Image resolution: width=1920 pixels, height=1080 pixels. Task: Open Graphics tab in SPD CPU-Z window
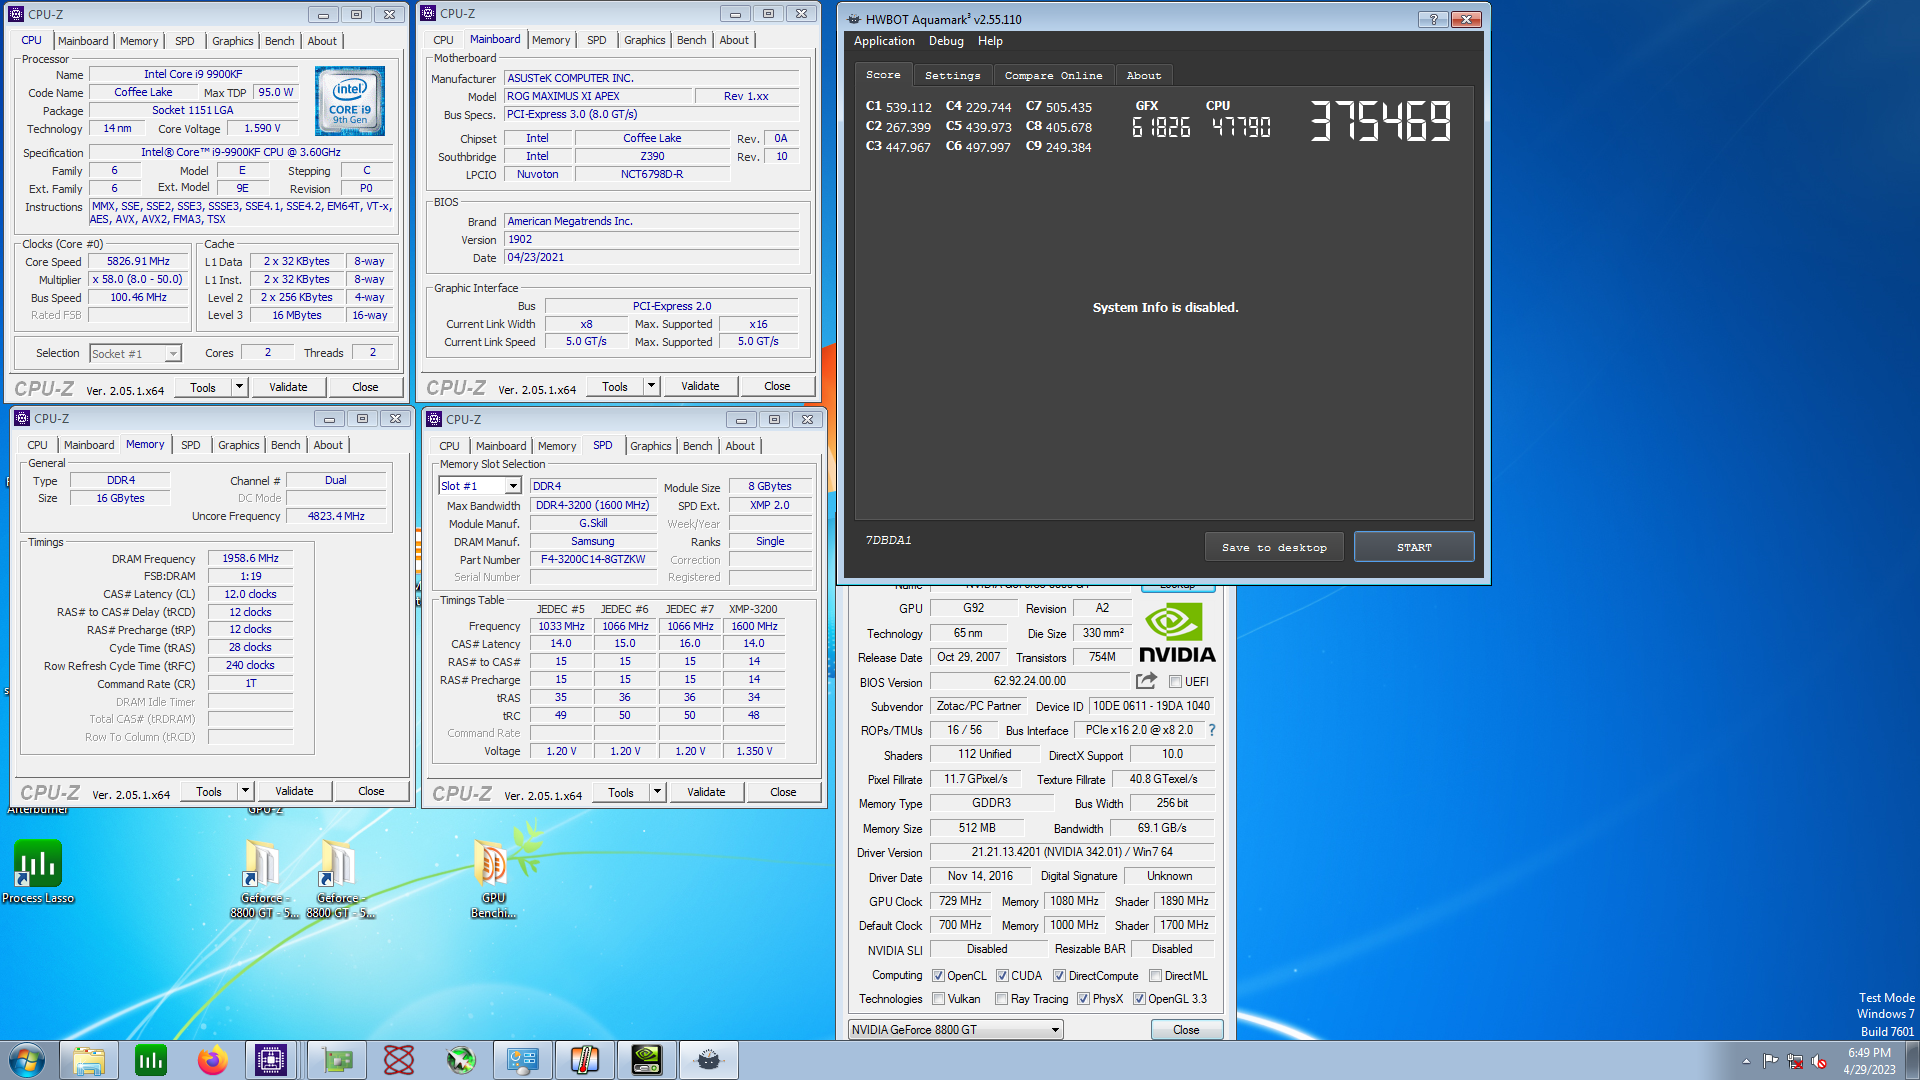(650, 446)
